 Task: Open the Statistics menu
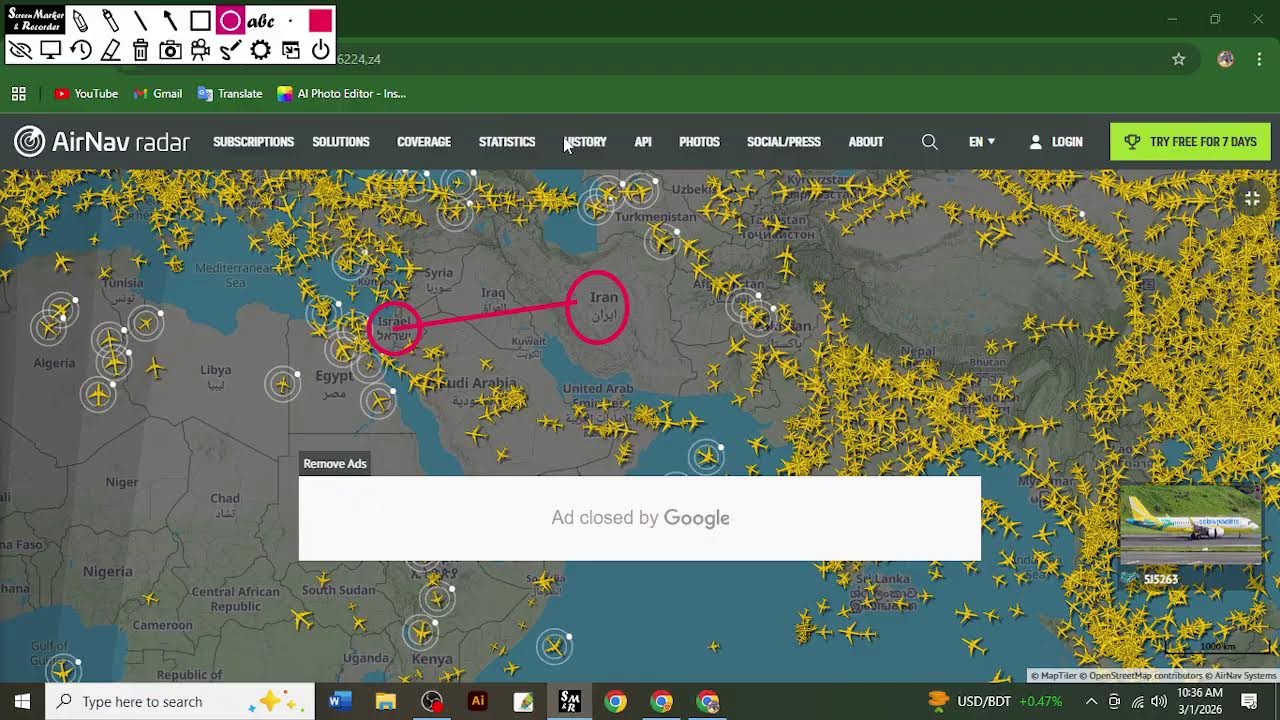[x=507, y=142]
